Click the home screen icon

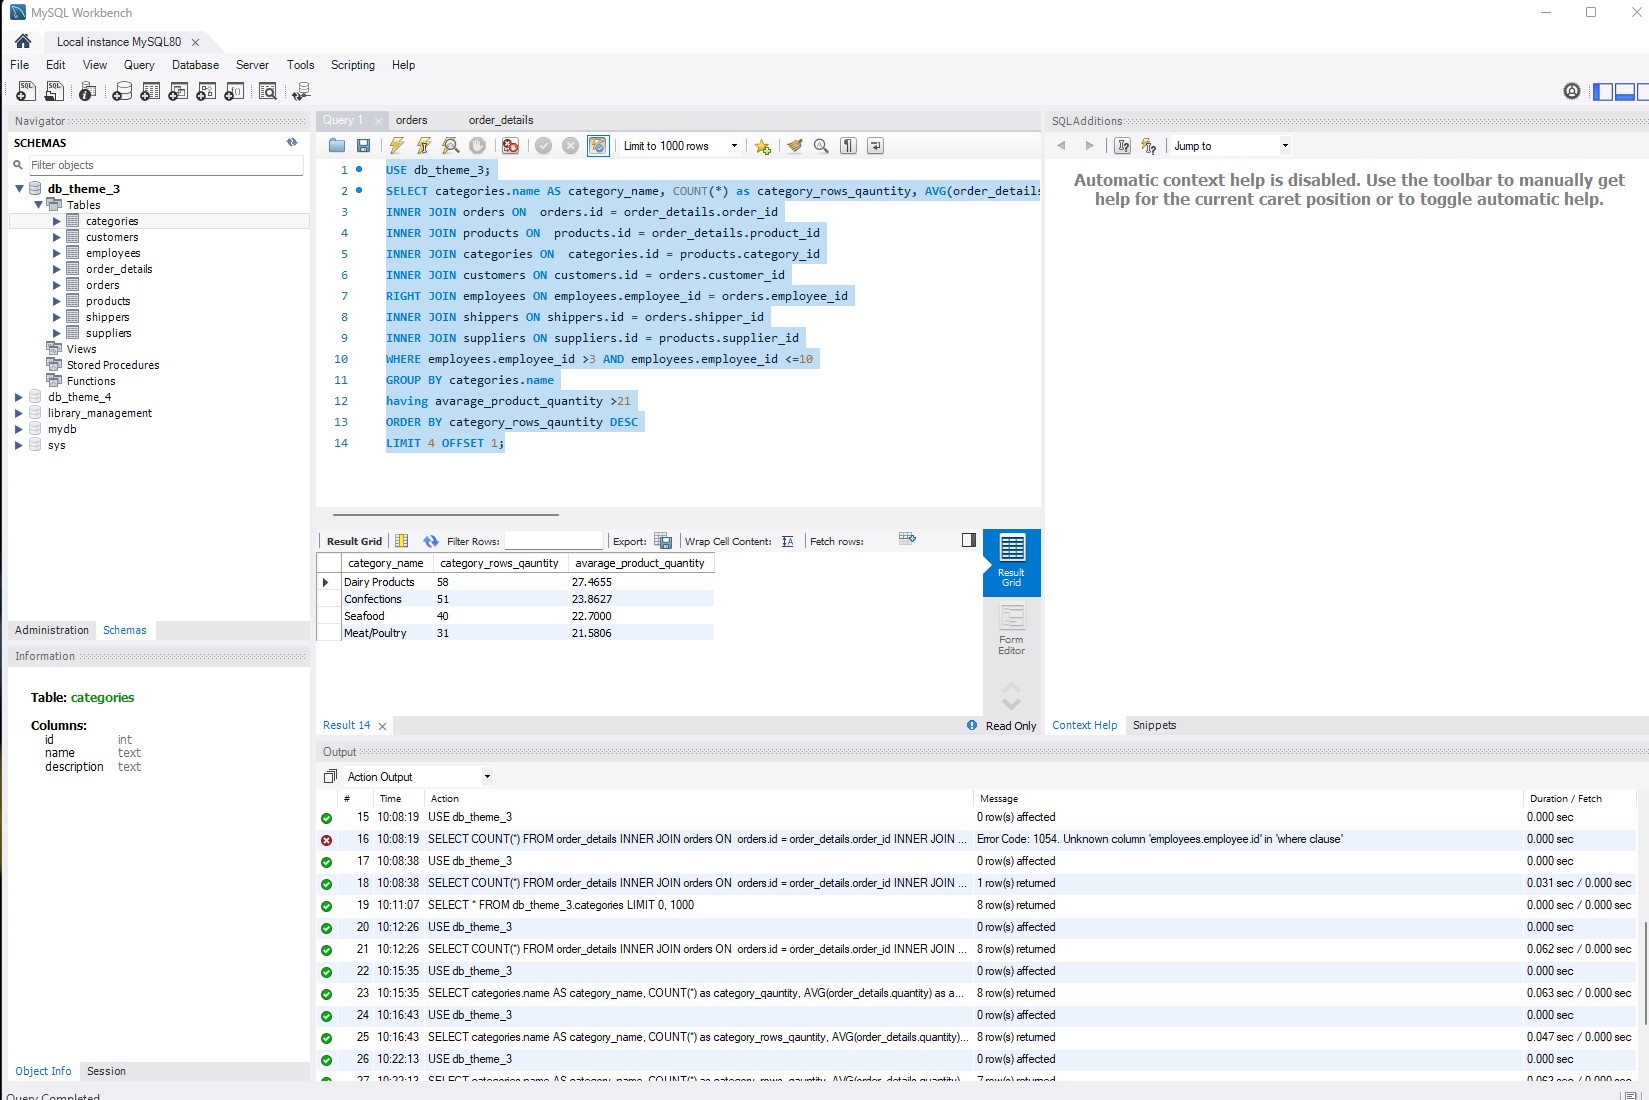click(x=23, y=41)
